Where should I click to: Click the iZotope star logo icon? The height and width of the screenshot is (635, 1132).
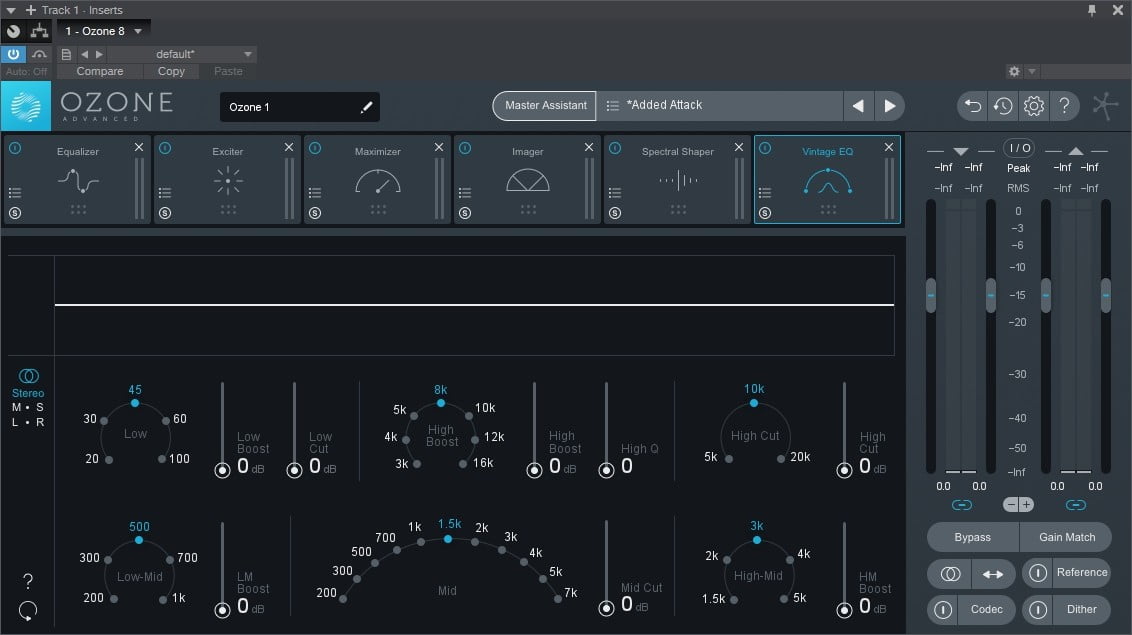[x=1105, y=106]
